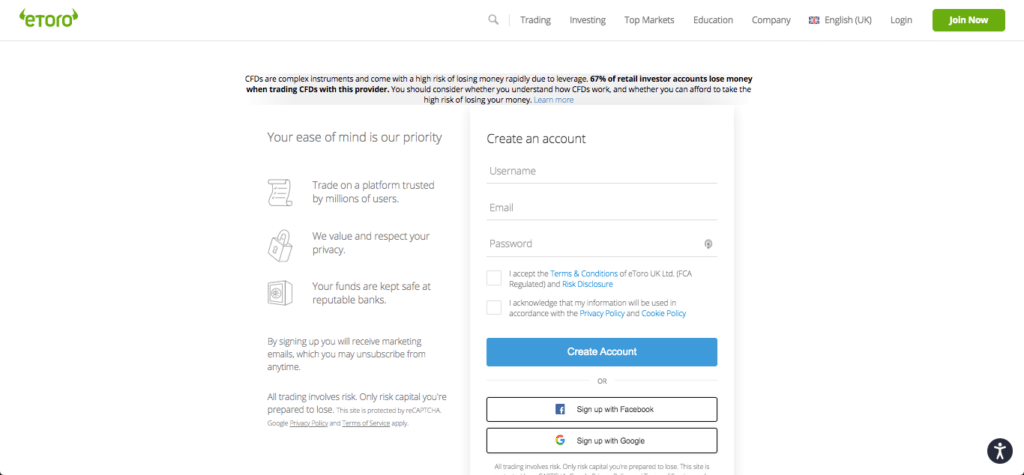Image resolution: width=1024 pixels, height=475 pixels.
Task: Open the search magnifier icon
Action: click(x=493, y=20)
